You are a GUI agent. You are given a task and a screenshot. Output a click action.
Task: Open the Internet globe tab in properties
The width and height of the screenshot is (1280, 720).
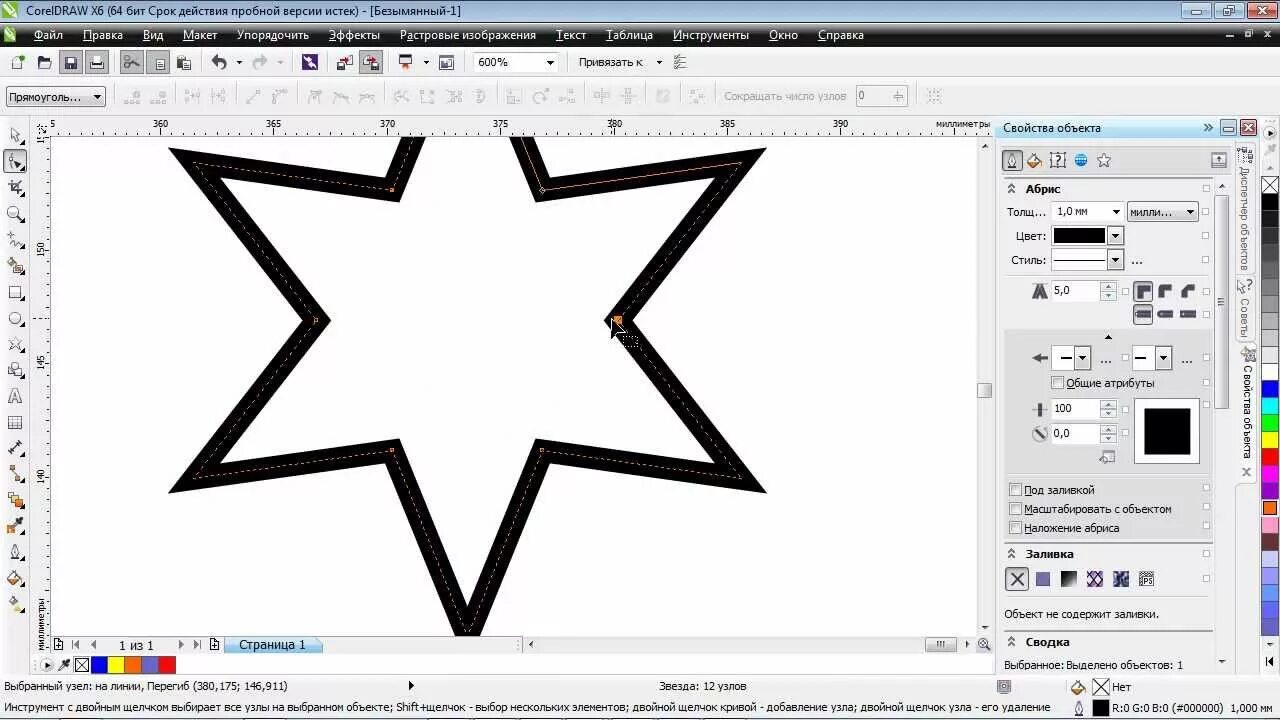[1081, 160]
